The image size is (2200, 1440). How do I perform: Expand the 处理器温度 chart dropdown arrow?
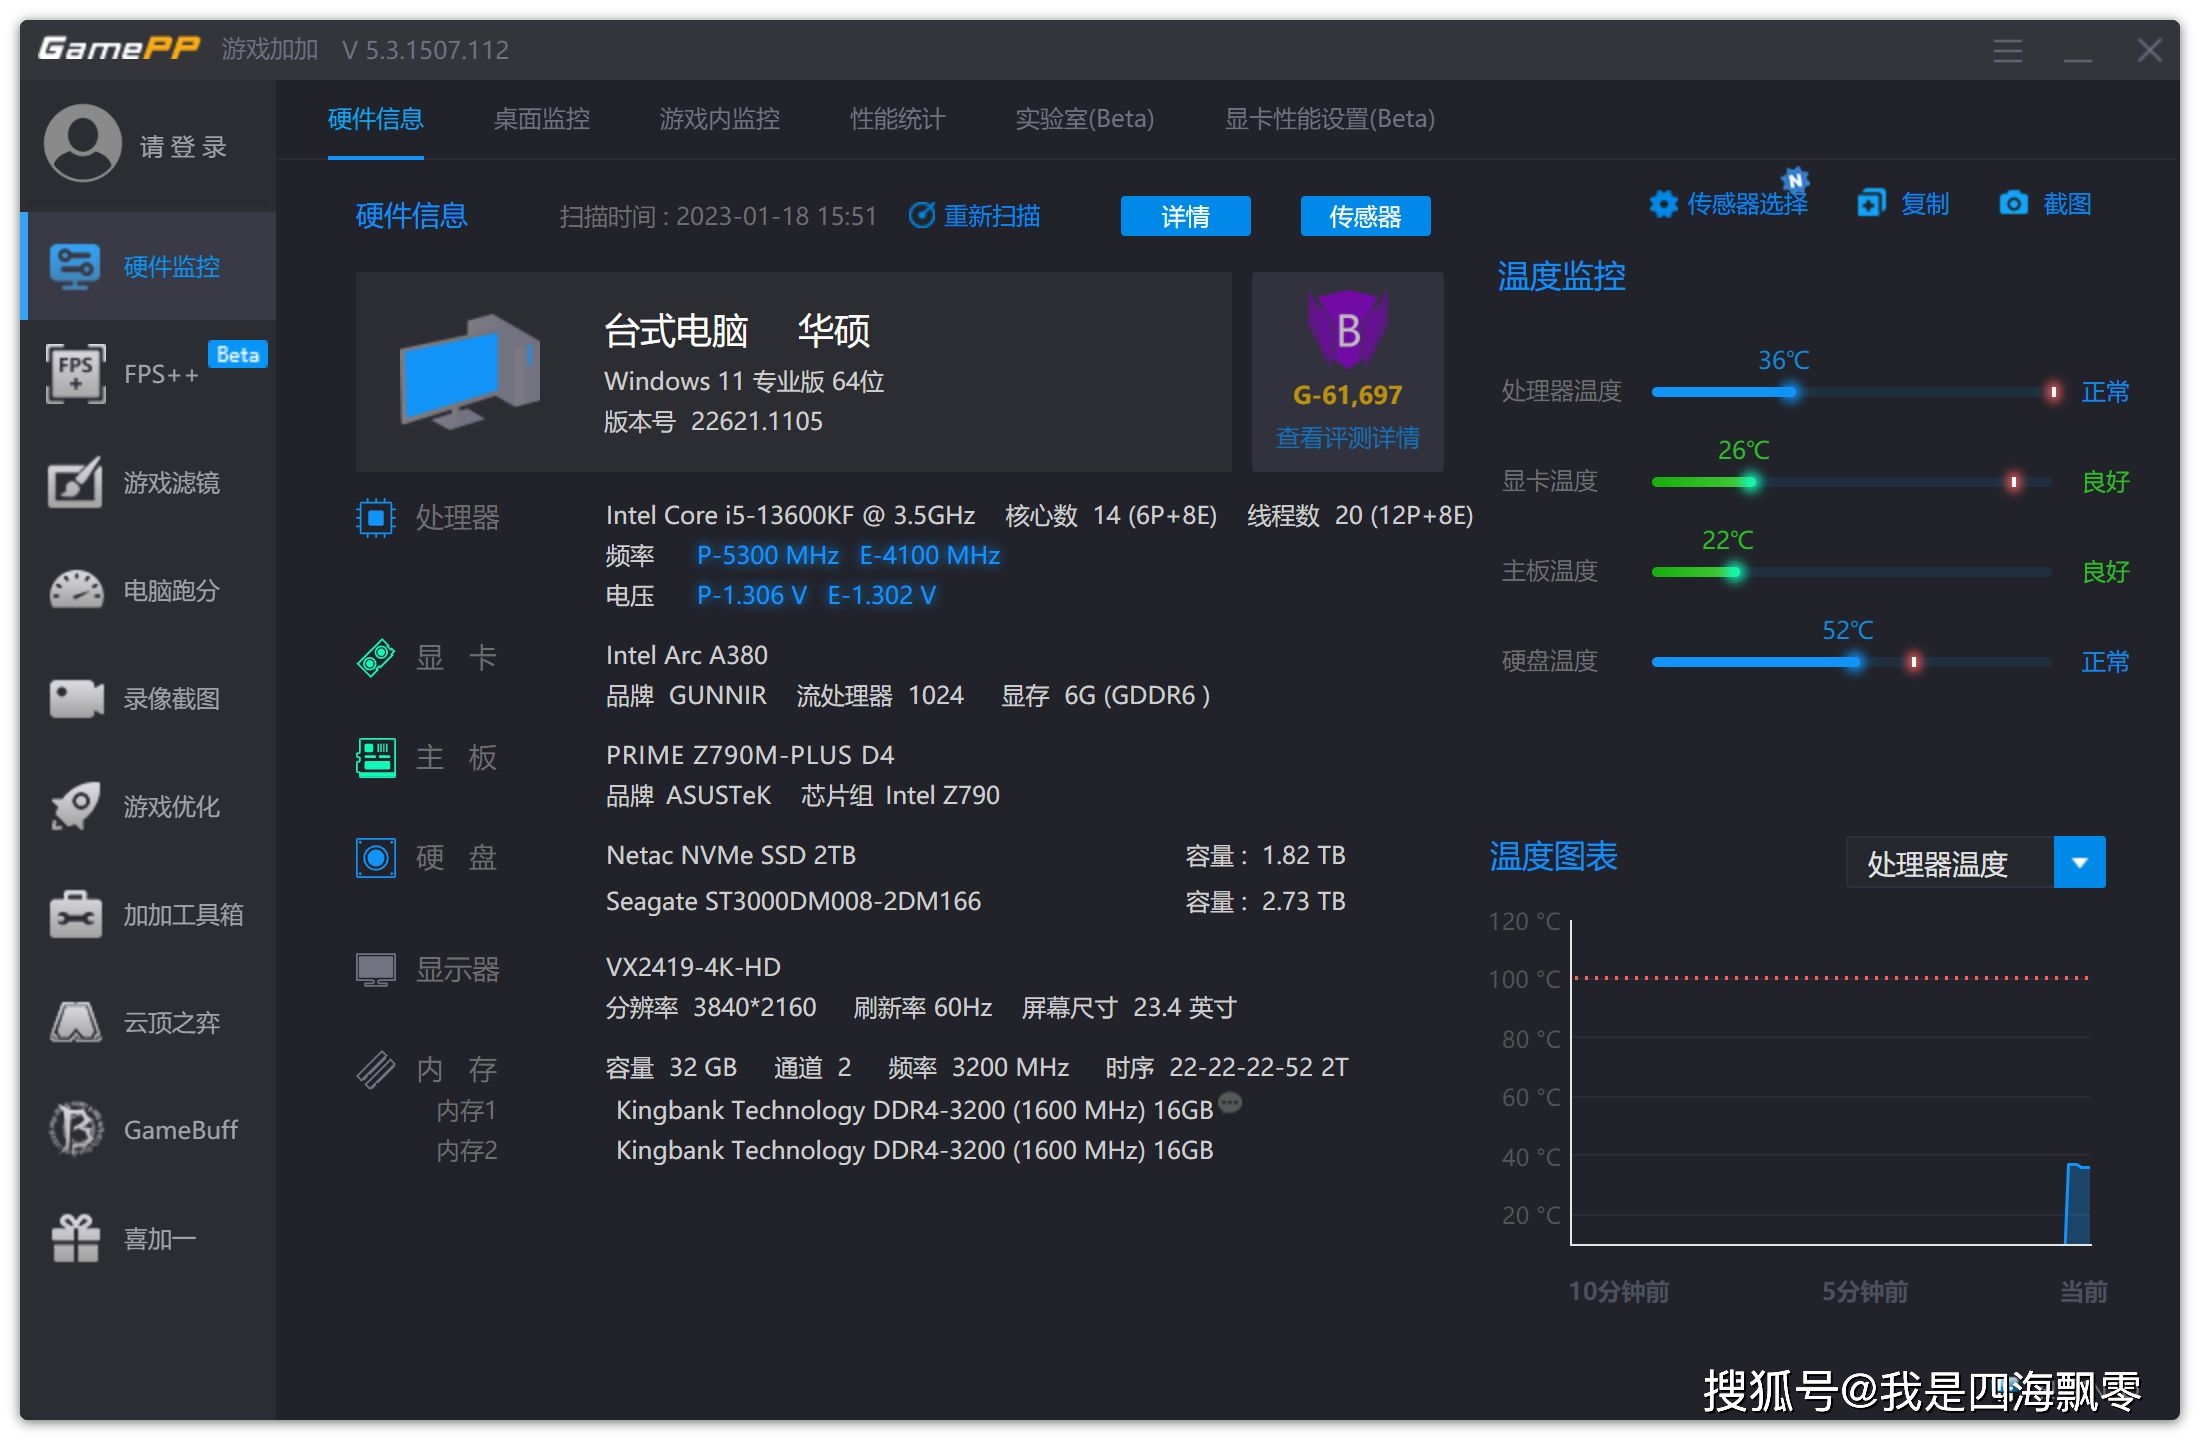coord(2080,862)
